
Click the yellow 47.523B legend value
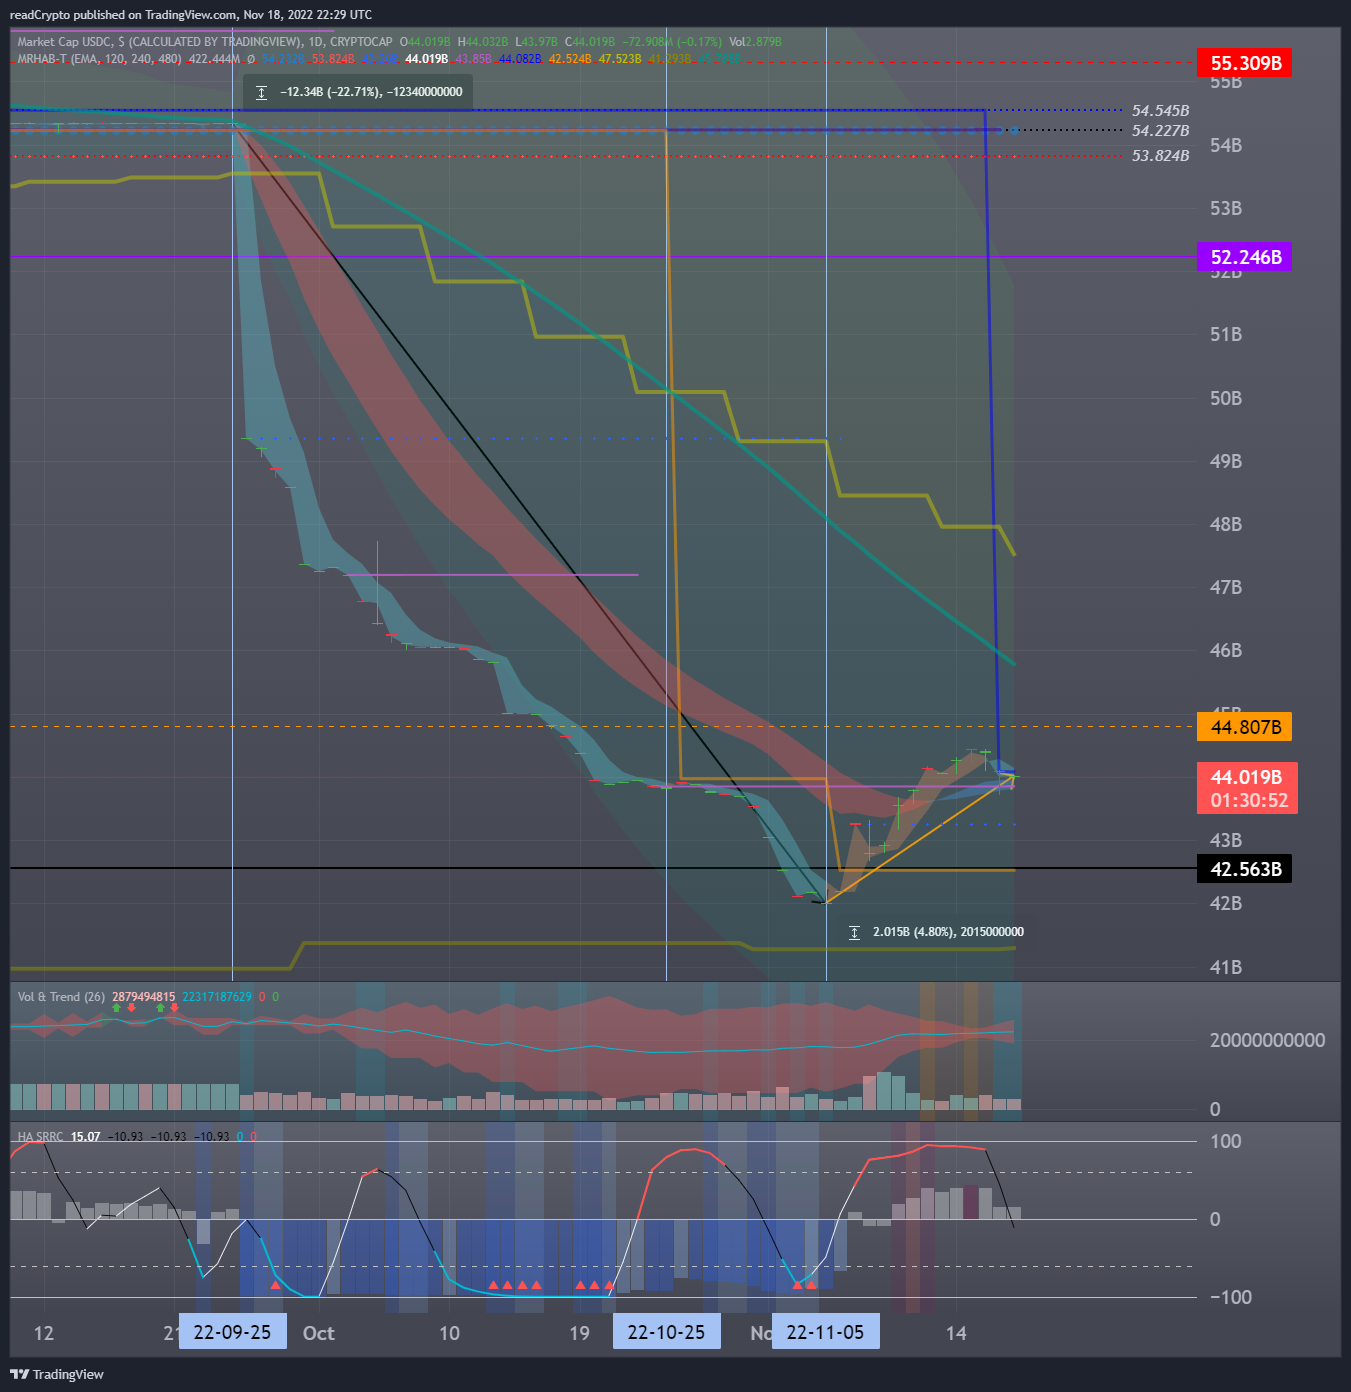click(620, 59)
